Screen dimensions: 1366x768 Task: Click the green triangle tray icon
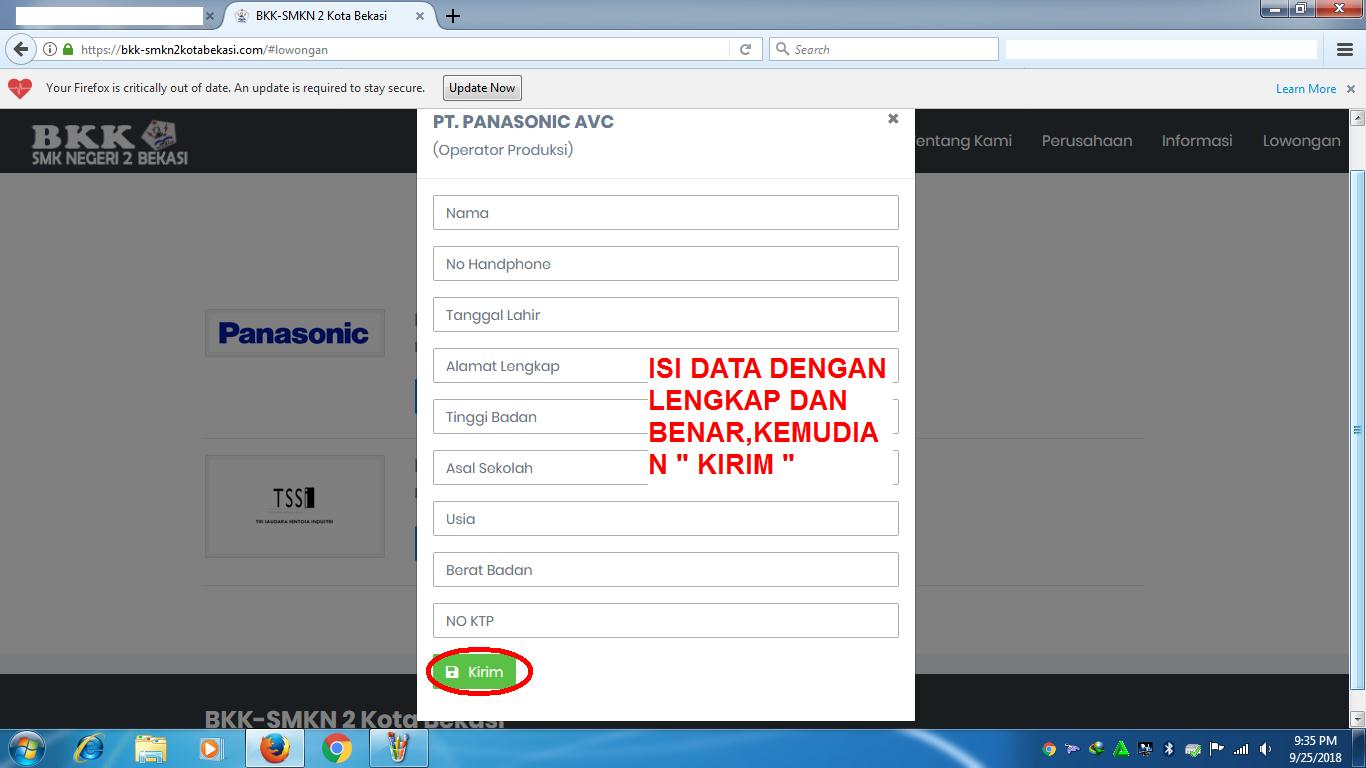coord(1121,749)
